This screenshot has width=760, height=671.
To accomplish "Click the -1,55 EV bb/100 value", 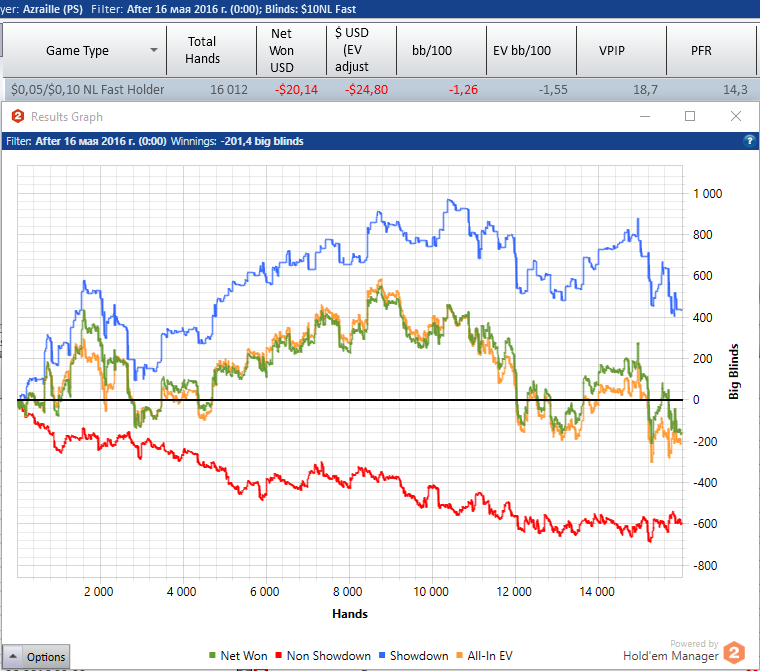I will (x=553, y=90).
